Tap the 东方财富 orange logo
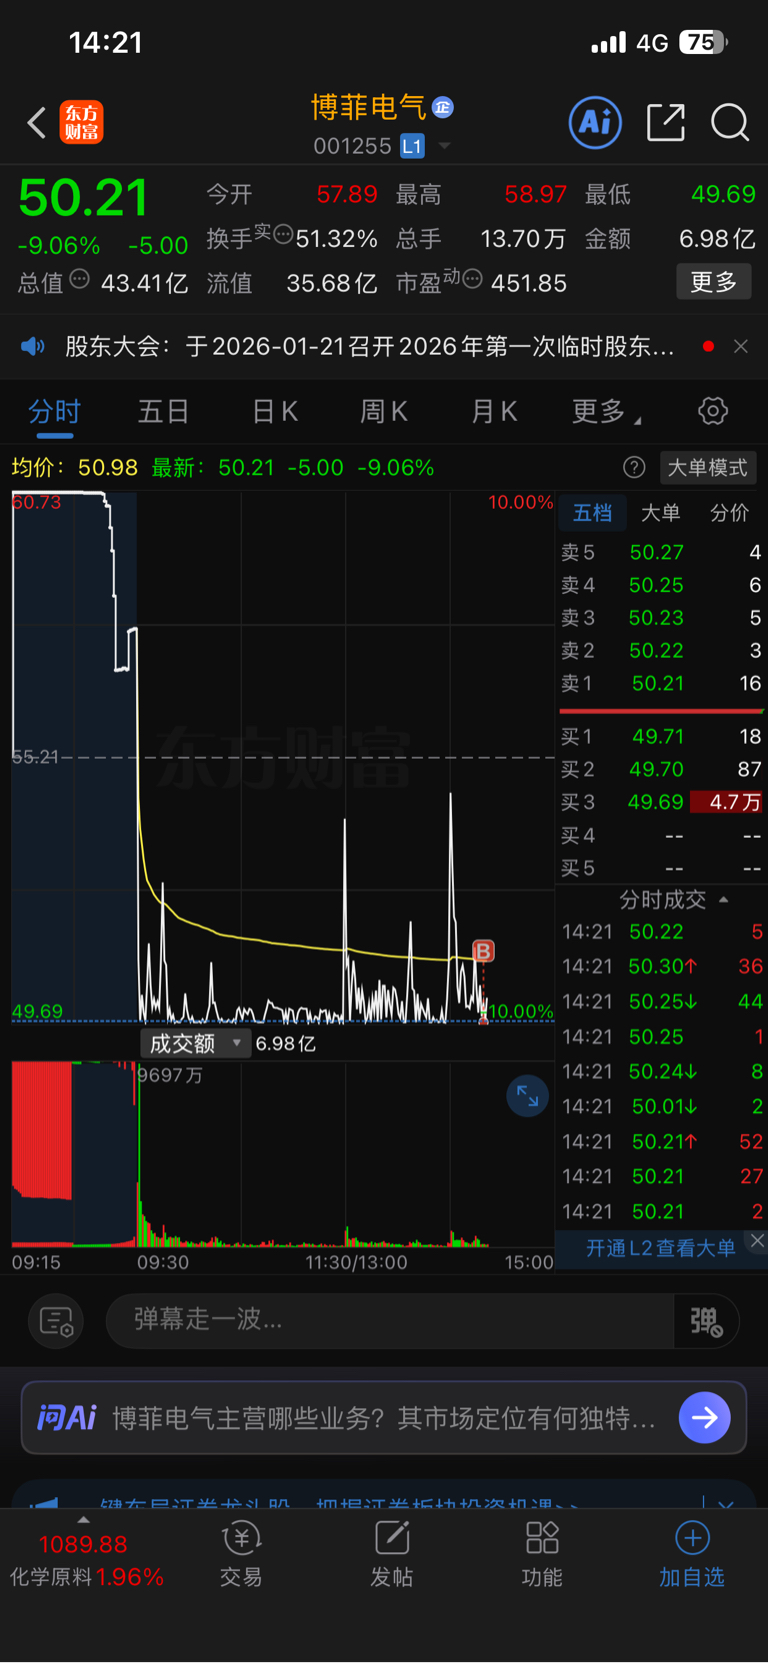This screenshot has width=768, height=1663. pyautogui.click(x=81, y=122)
